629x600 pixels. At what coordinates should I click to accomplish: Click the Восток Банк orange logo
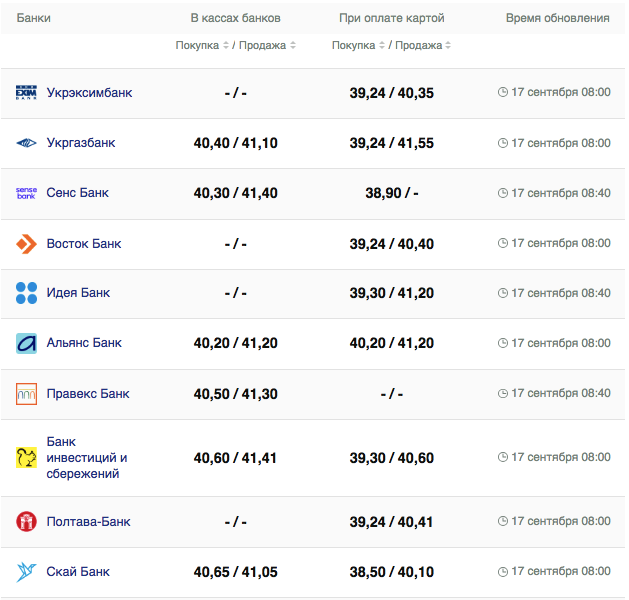coord(26,243)
